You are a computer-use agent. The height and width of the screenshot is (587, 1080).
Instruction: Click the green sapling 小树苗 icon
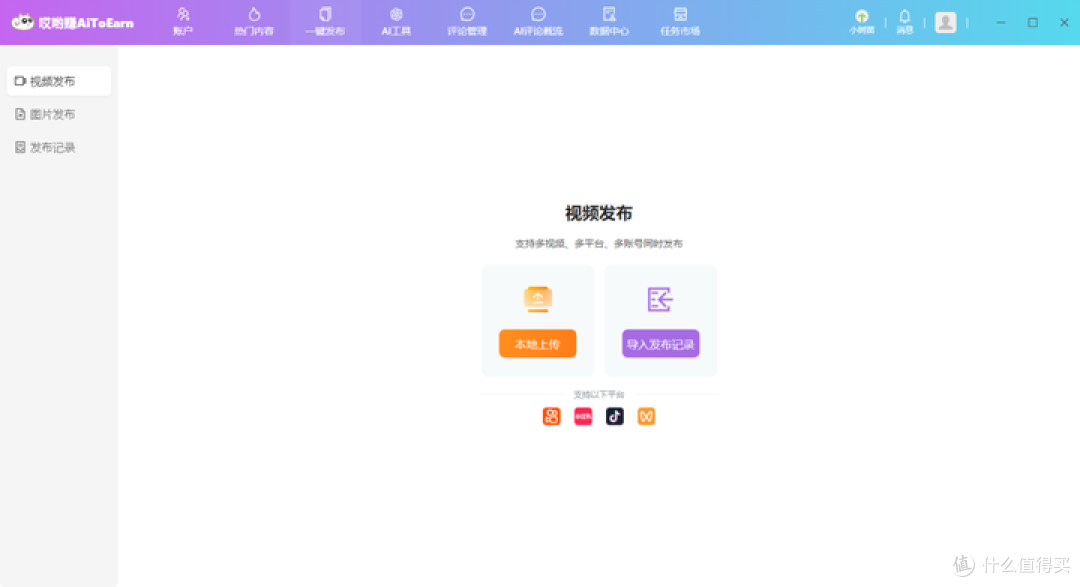pos(862,22)
